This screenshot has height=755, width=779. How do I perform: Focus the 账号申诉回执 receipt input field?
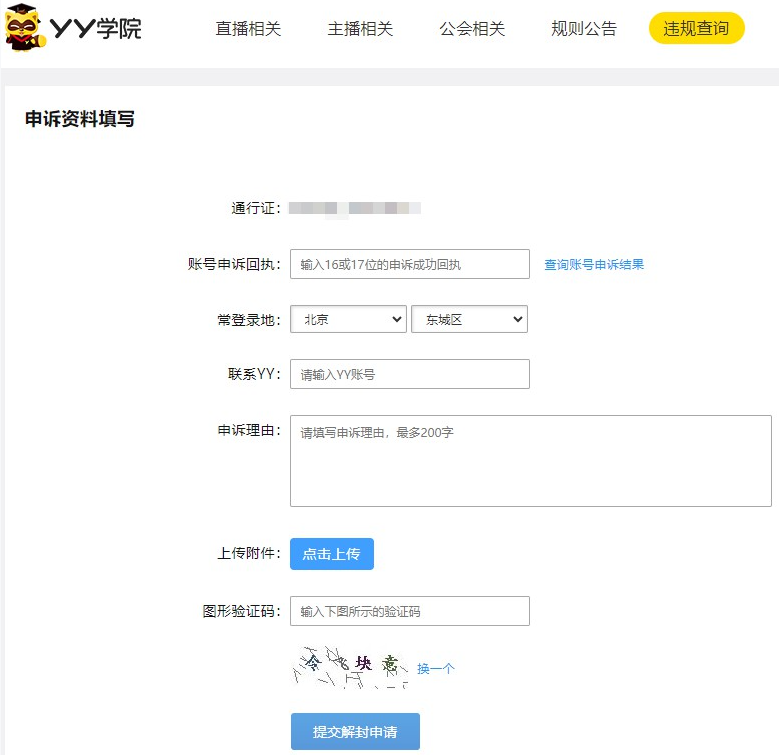409,264
